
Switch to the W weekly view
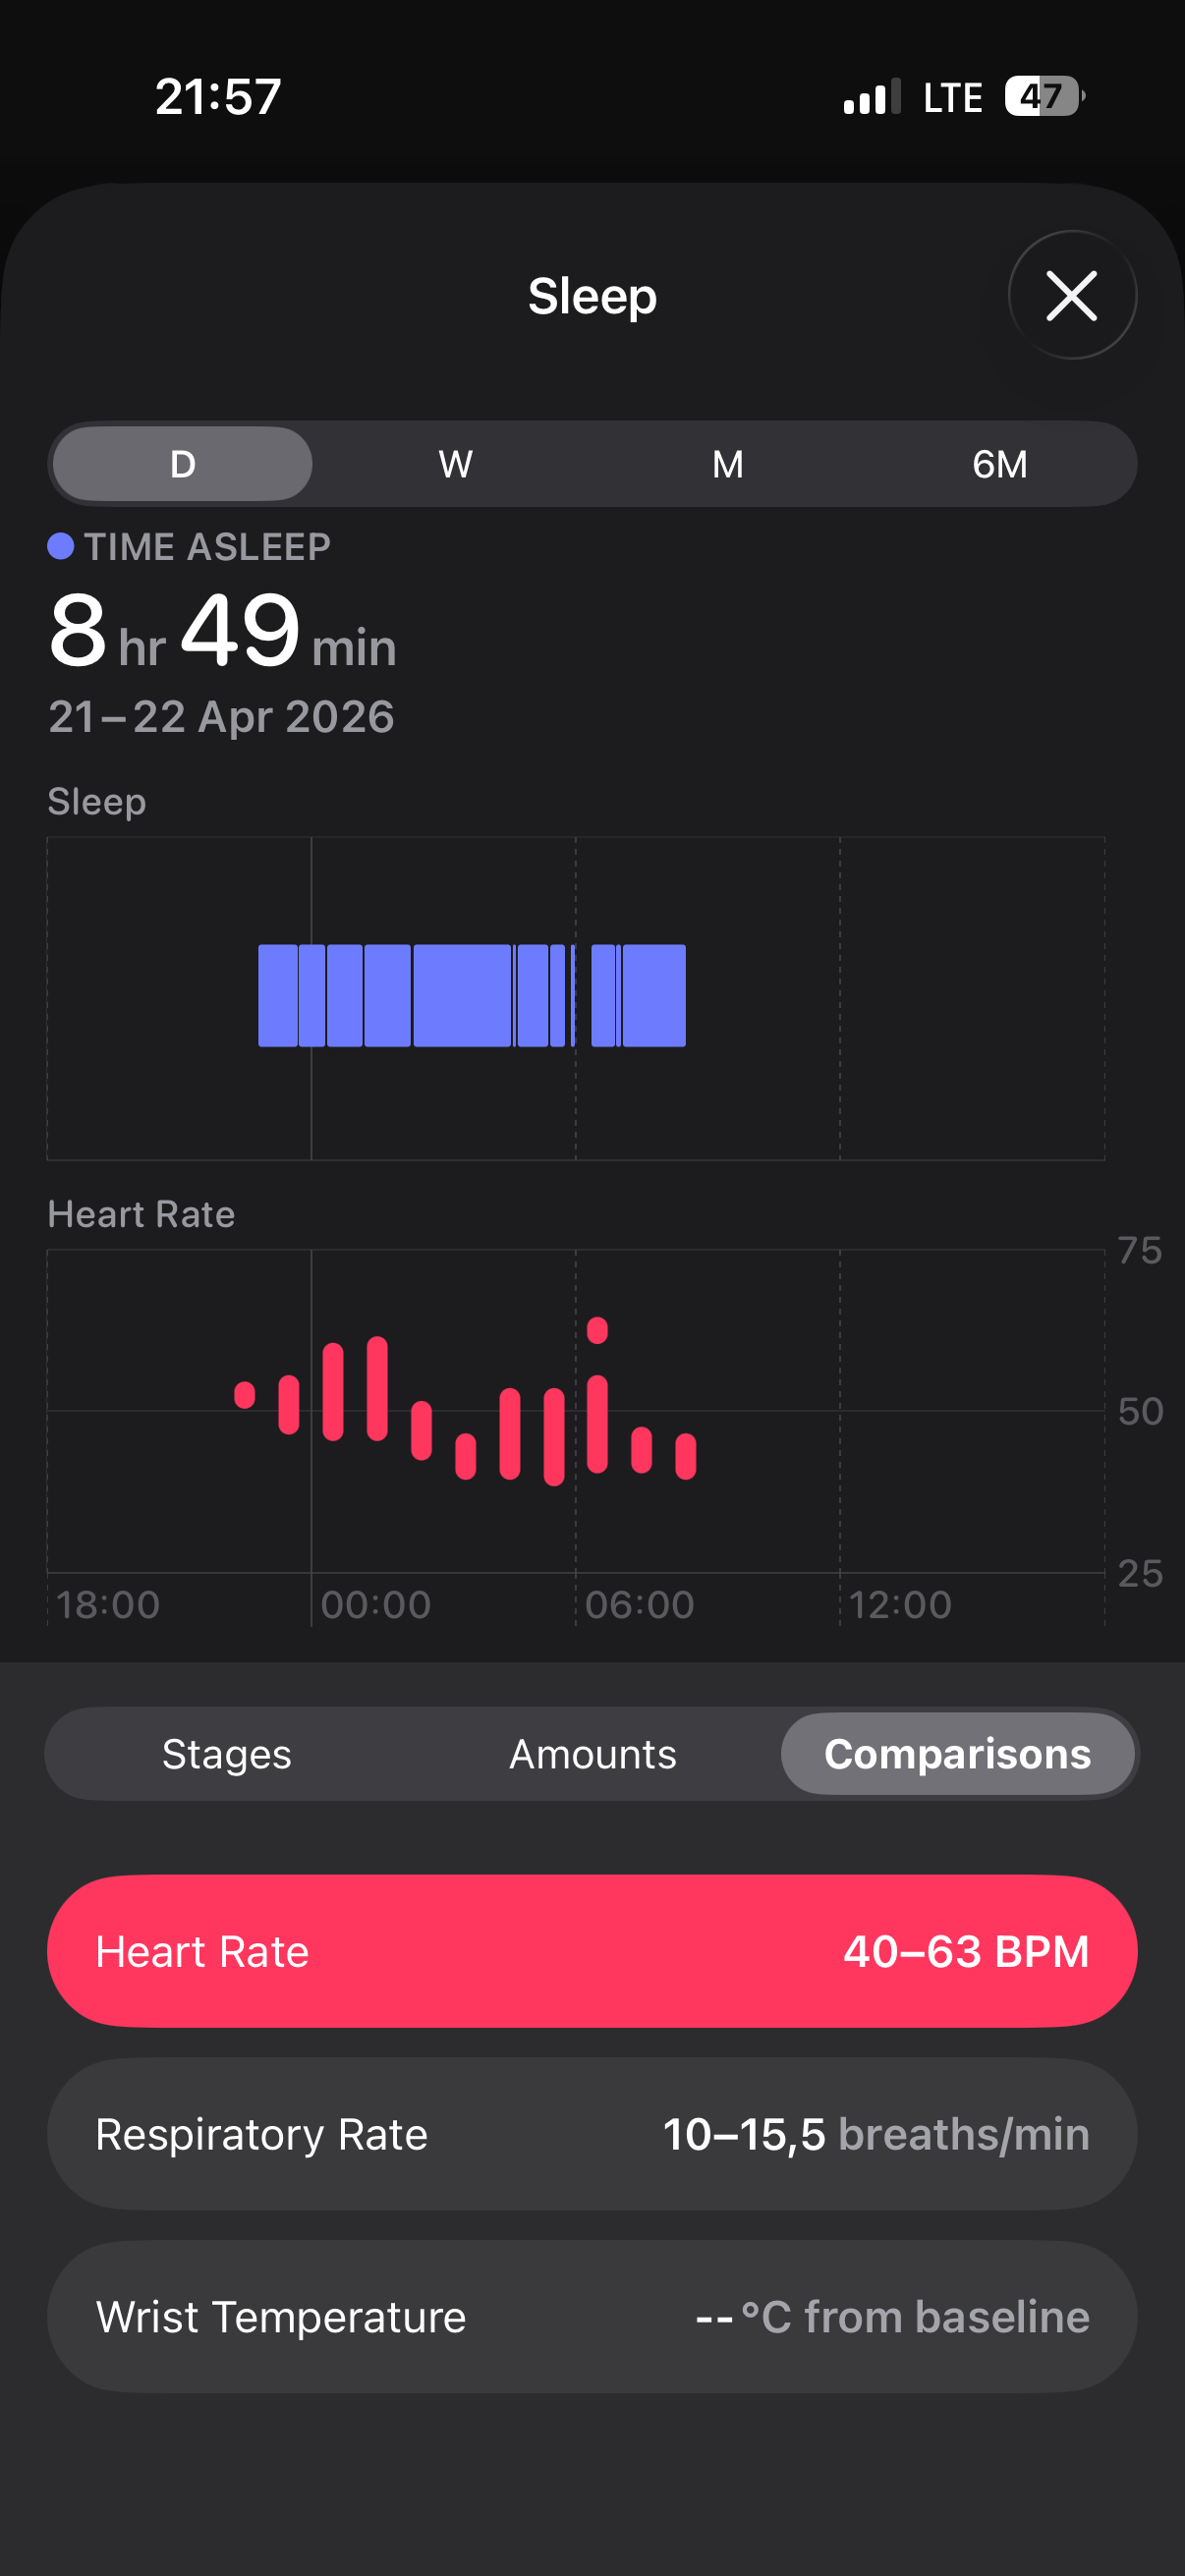tap(455, 464)
